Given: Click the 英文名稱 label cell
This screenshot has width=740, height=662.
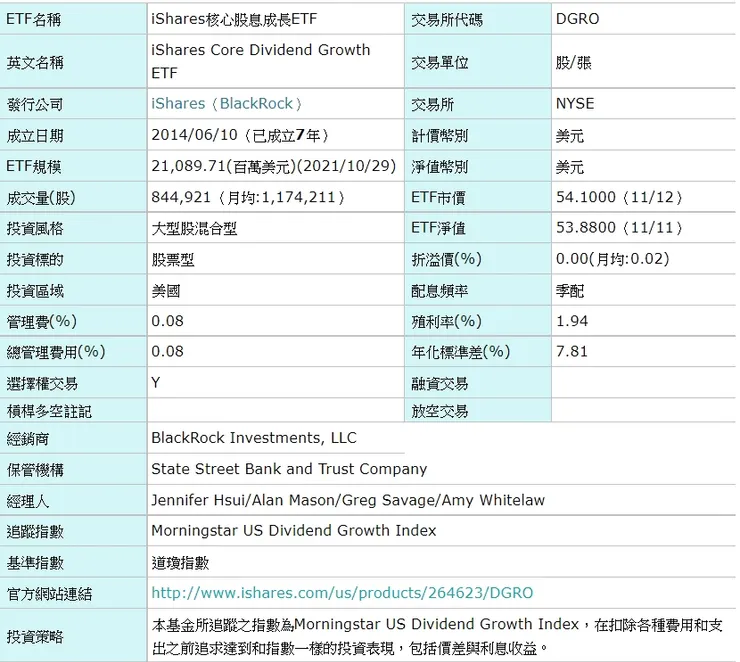Looking at the screenshot, I should (35, 62).
